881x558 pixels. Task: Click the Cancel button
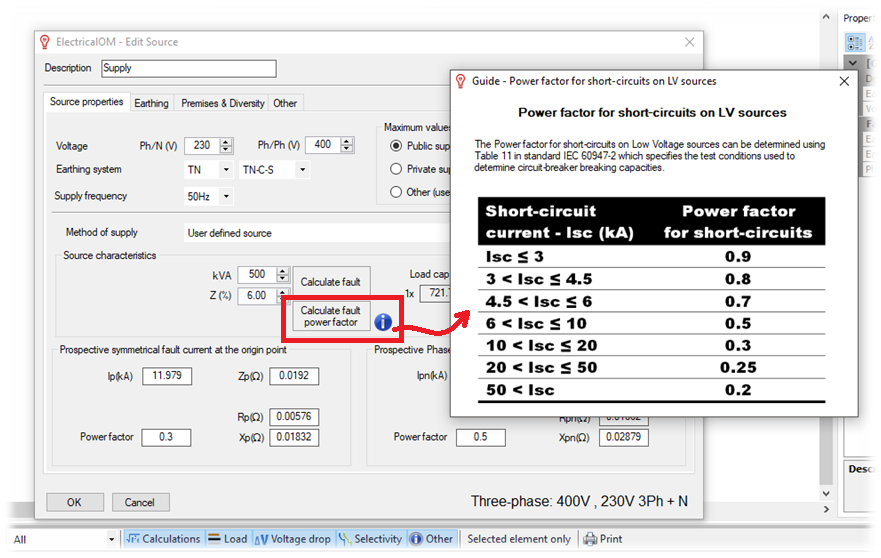click(x=139, y=502)
